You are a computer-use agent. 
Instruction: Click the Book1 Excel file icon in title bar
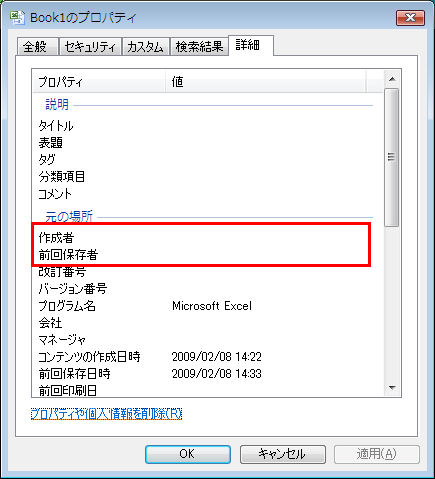tap(17, 18)
